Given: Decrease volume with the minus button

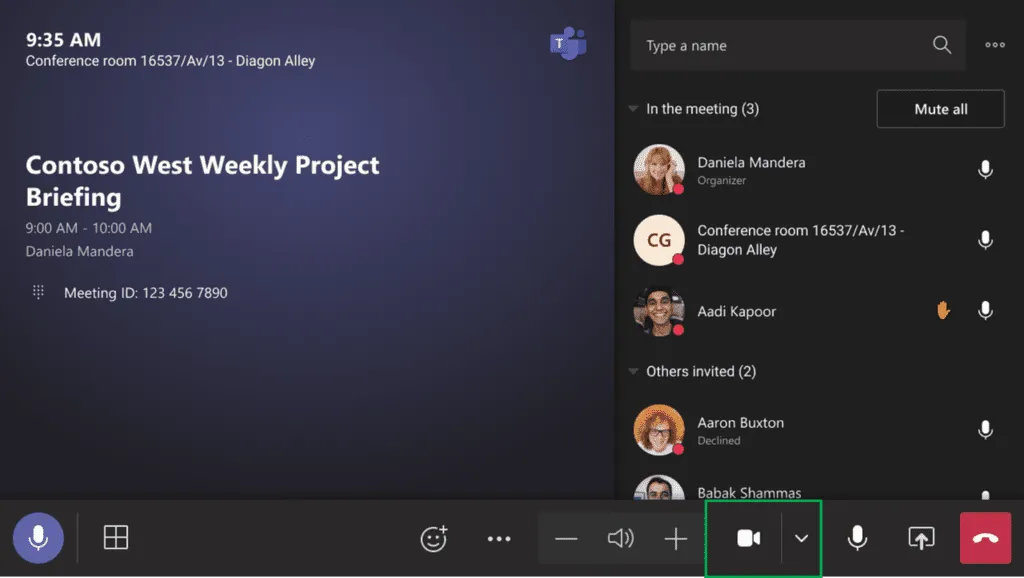Looking at the screenshot, I should coord(566,539).
